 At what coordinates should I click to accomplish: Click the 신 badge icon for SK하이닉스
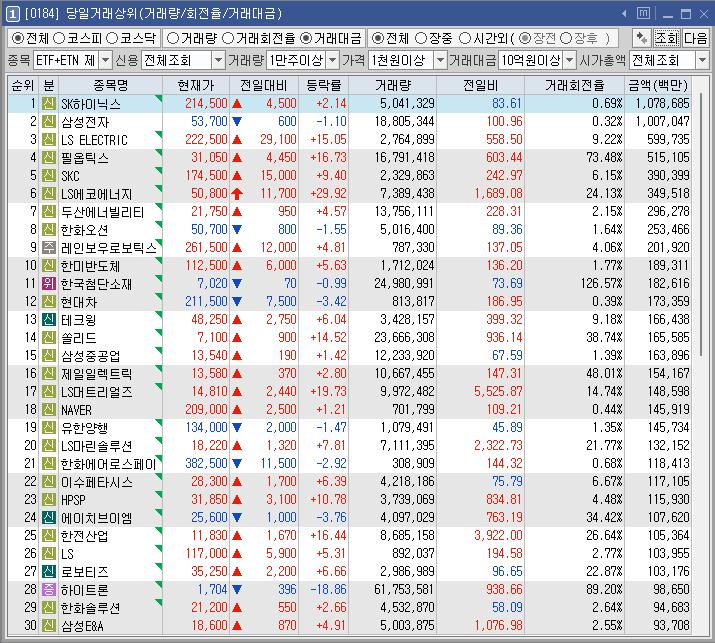click(x=48, y=104)
